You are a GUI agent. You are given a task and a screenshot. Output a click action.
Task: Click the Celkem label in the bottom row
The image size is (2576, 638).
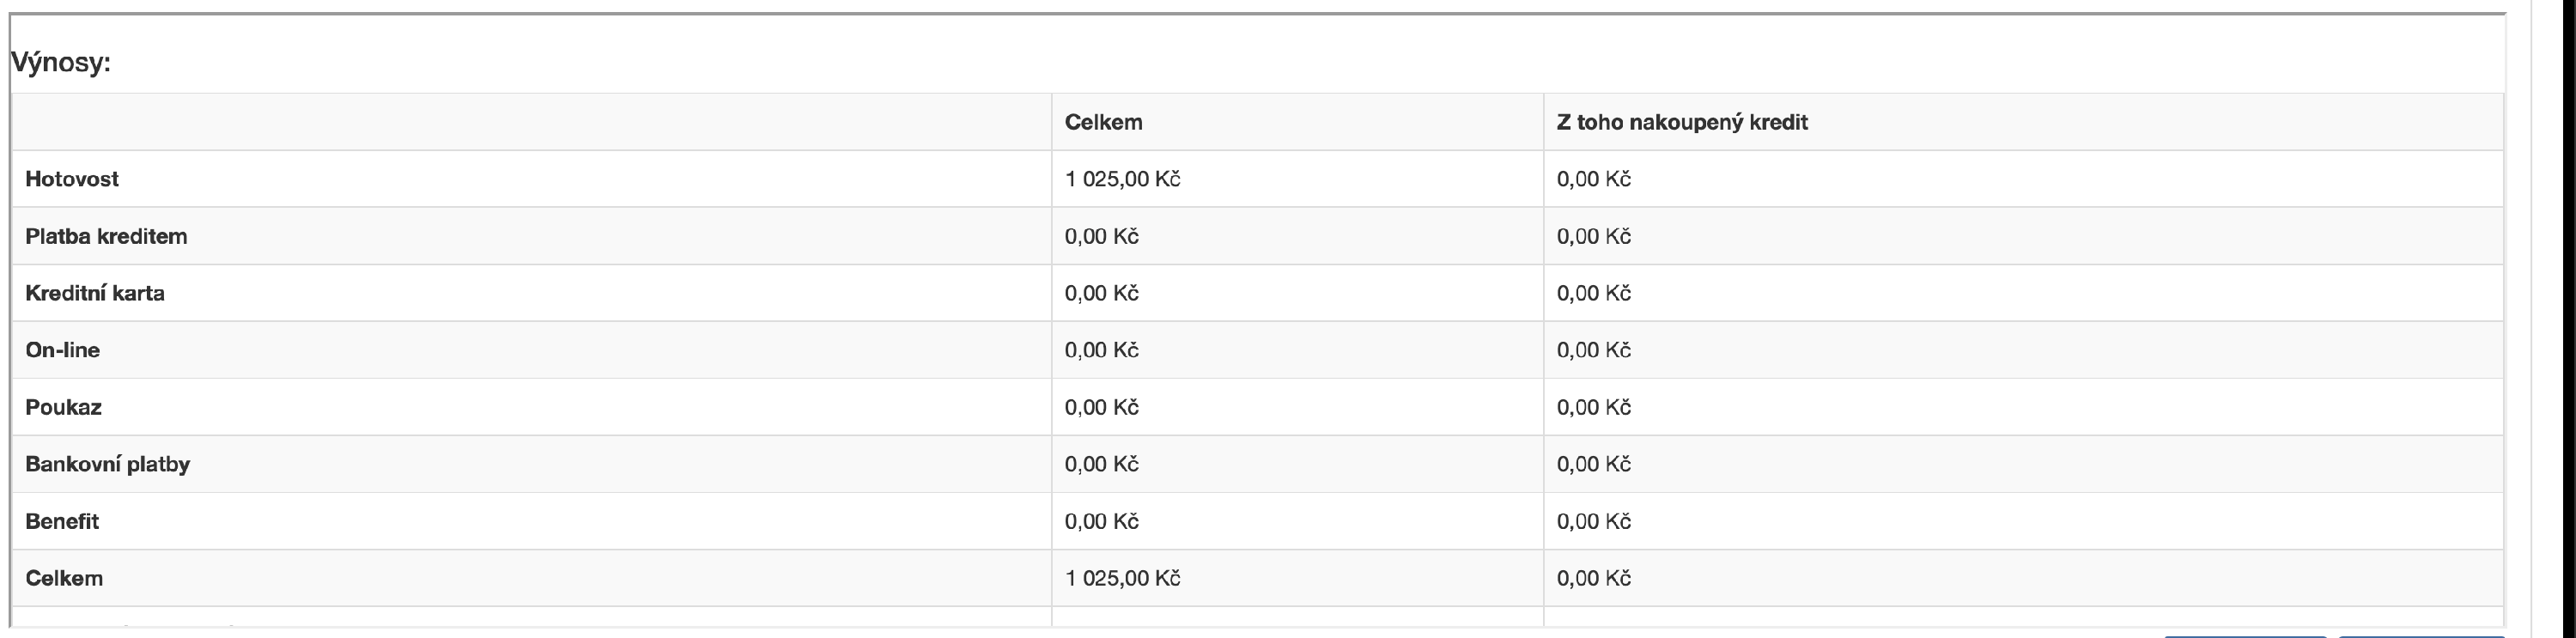click(64, 578)
